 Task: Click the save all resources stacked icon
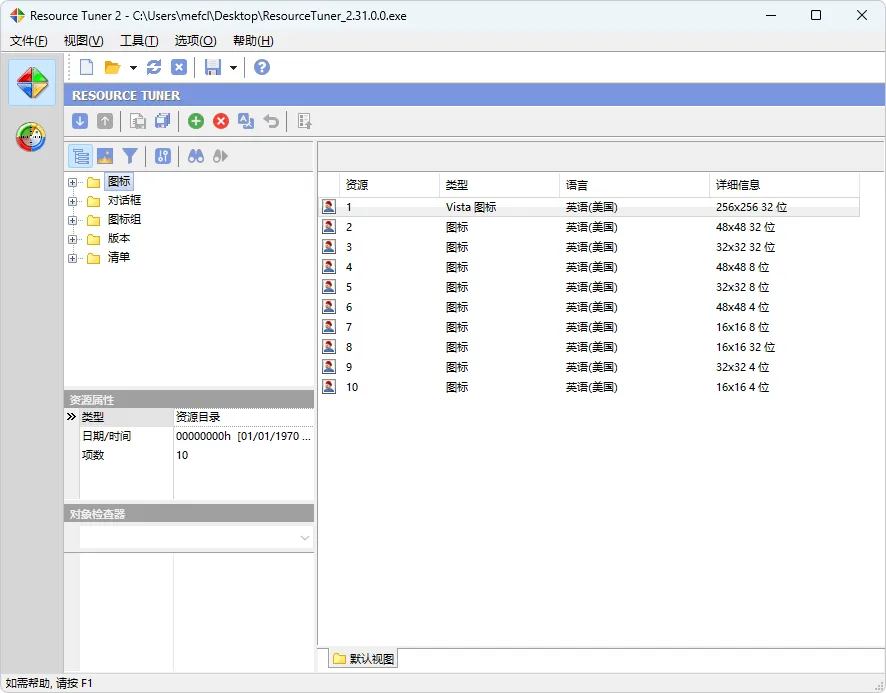[163, 121]
